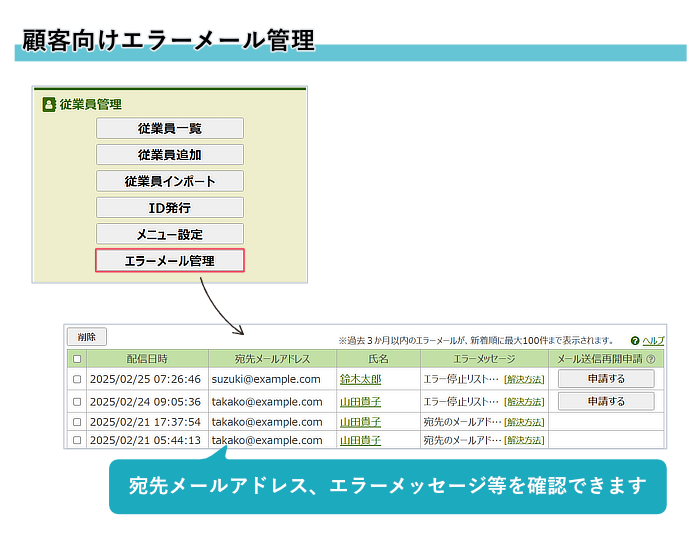Click 申請する for suzuki@example.com

tap(606, 379)
